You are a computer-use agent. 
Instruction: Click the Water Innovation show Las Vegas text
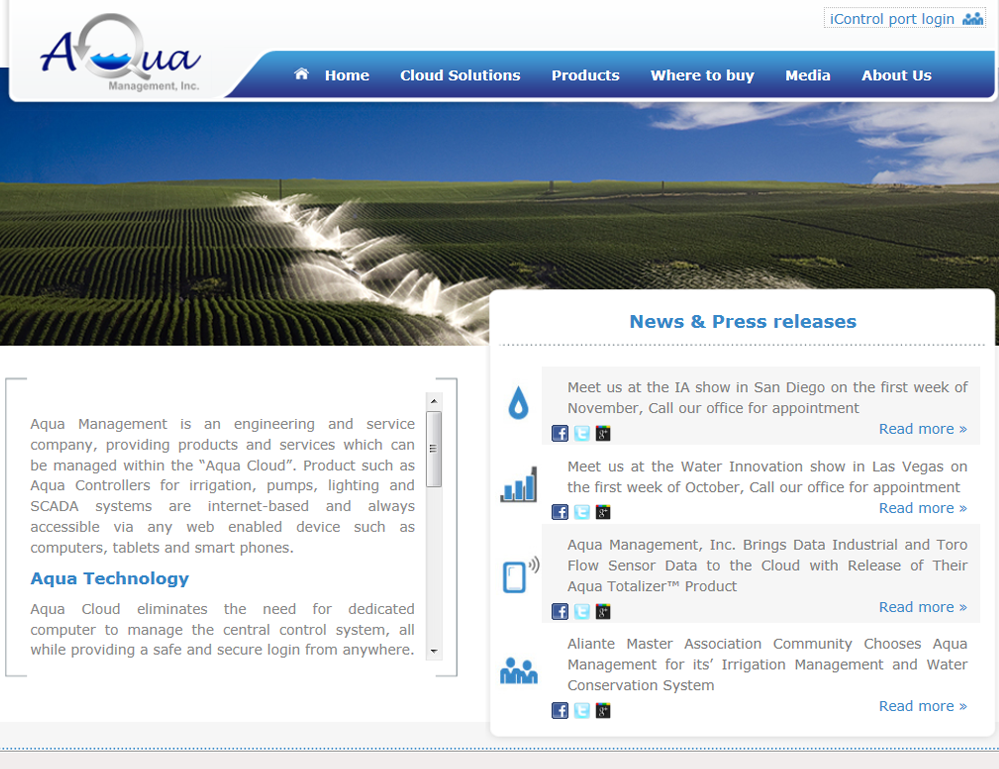(768, 477)
